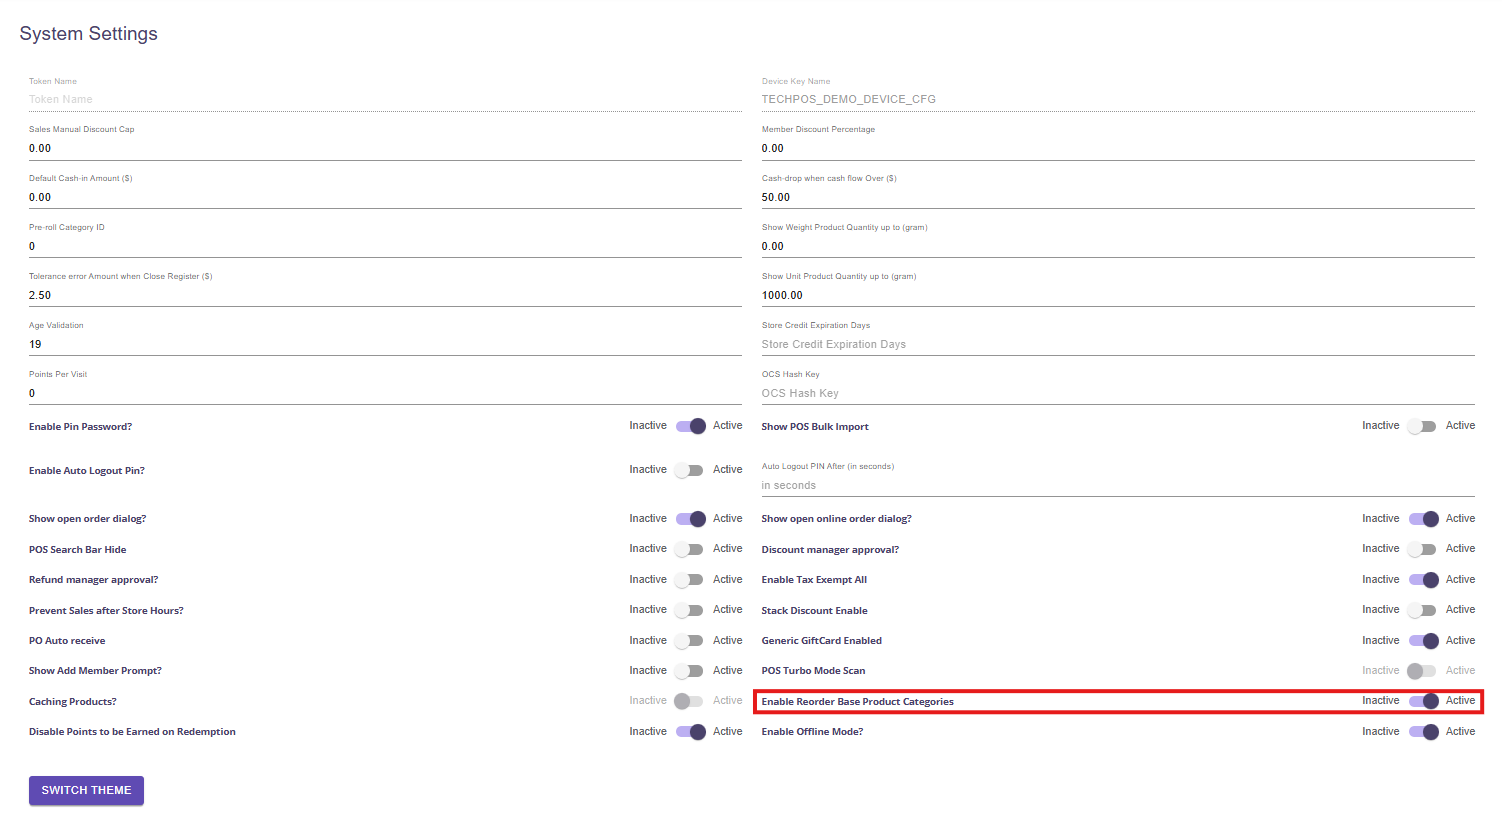The width and height of the screenshot is (1502, 819).
Task: Toggle Enable Reorder Base Product Categories switch
Action: coord(1423,701)
